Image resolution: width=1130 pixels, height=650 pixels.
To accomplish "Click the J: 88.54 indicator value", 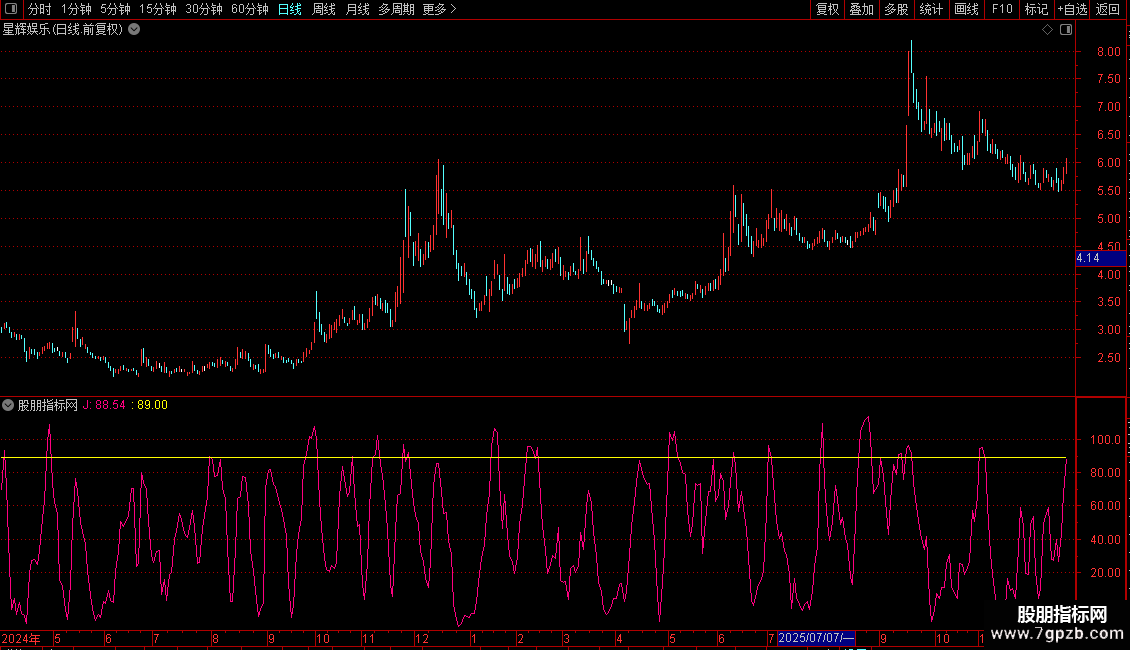I will coord(104,405).
